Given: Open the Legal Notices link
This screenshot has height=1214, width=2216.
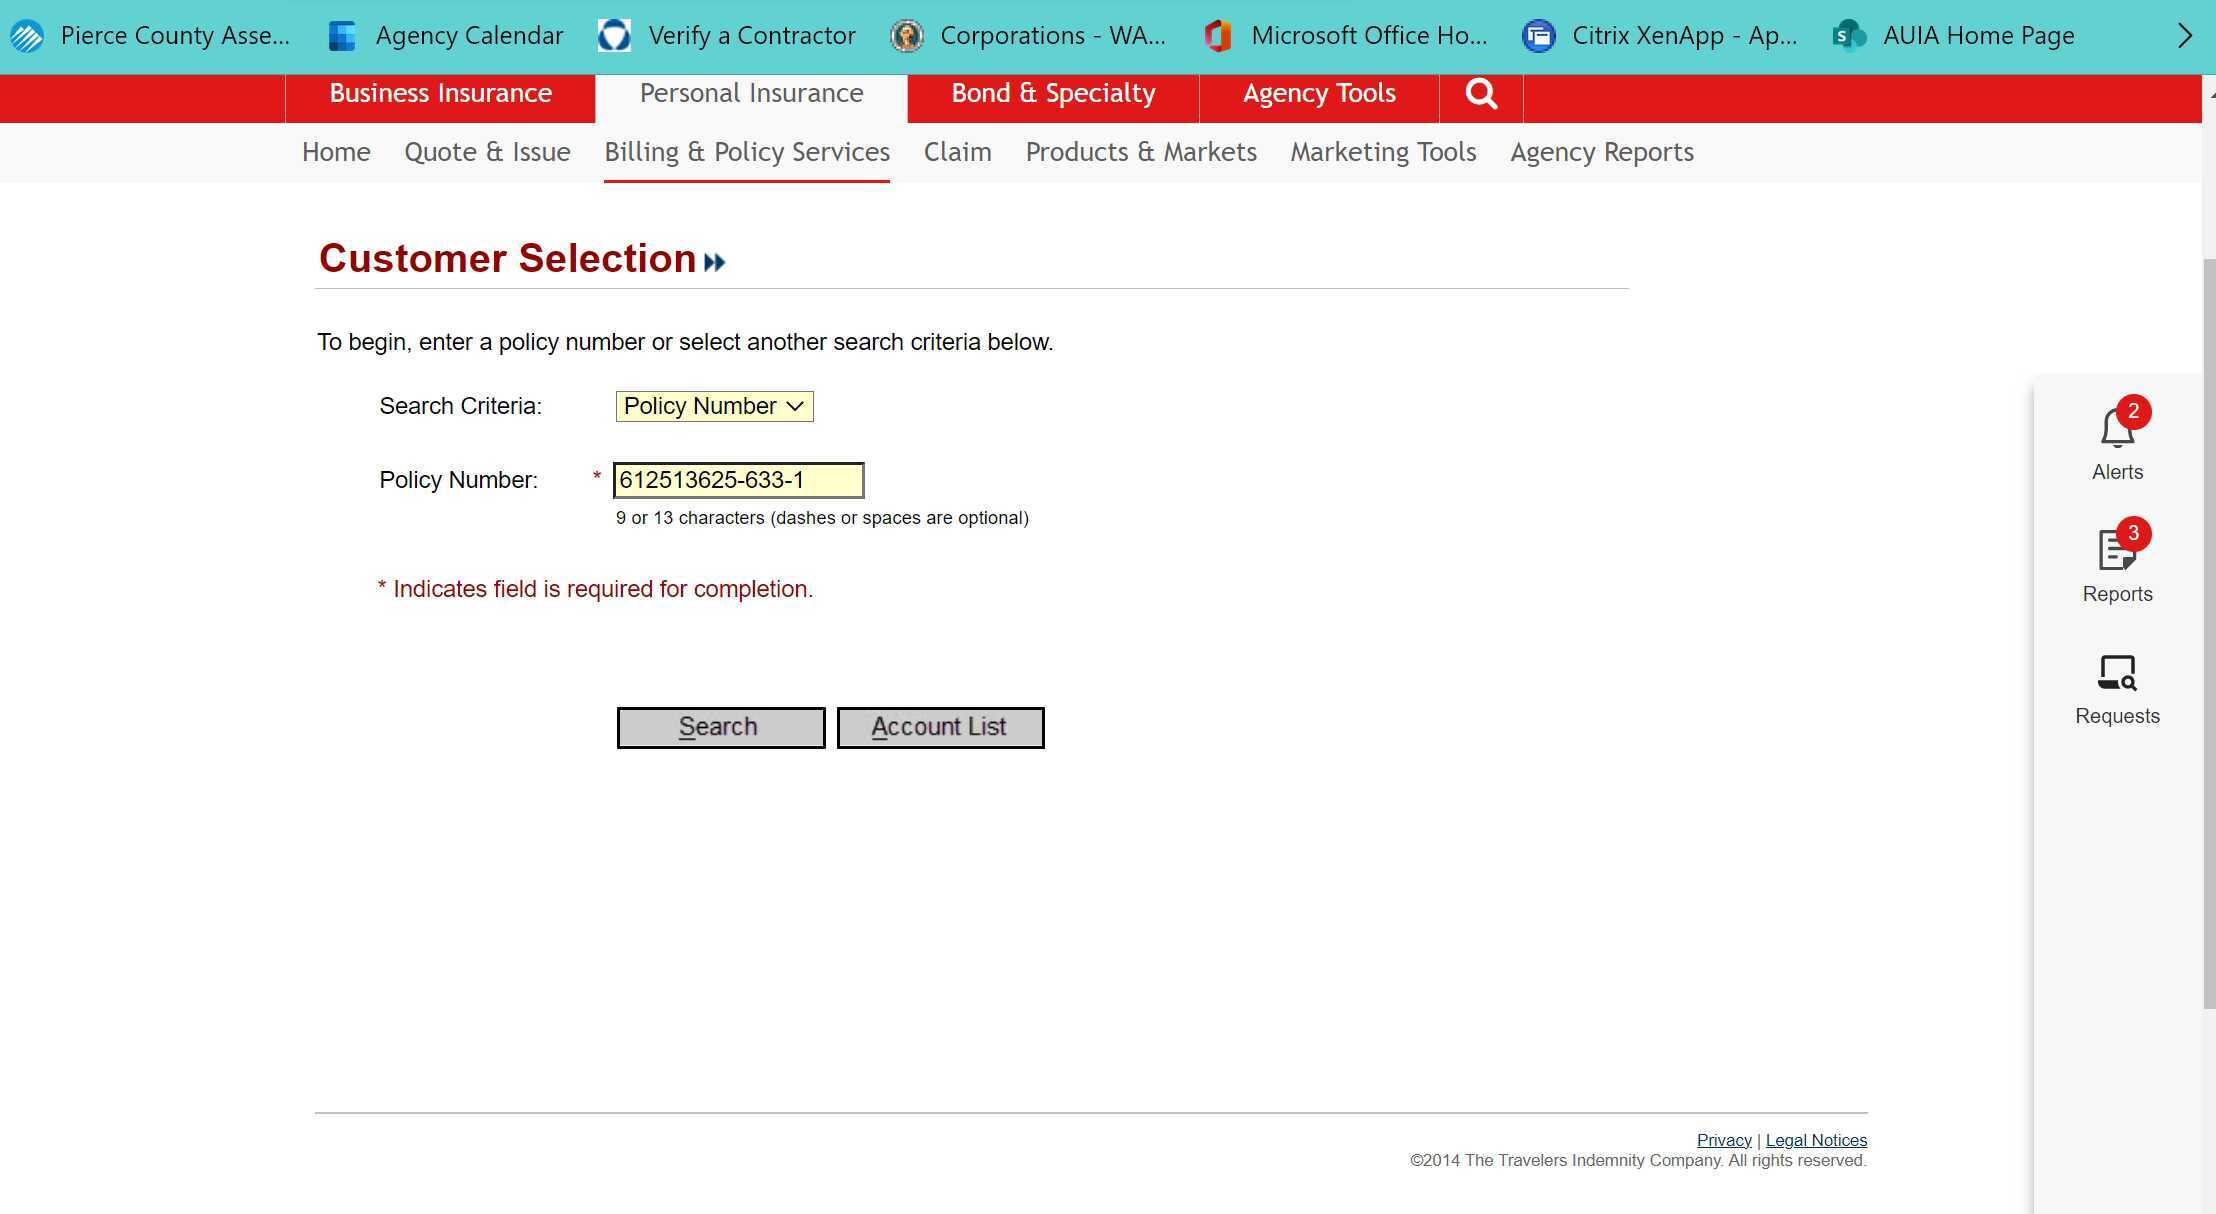Looking at the screenshot, I should [x=1816, y=1139].
